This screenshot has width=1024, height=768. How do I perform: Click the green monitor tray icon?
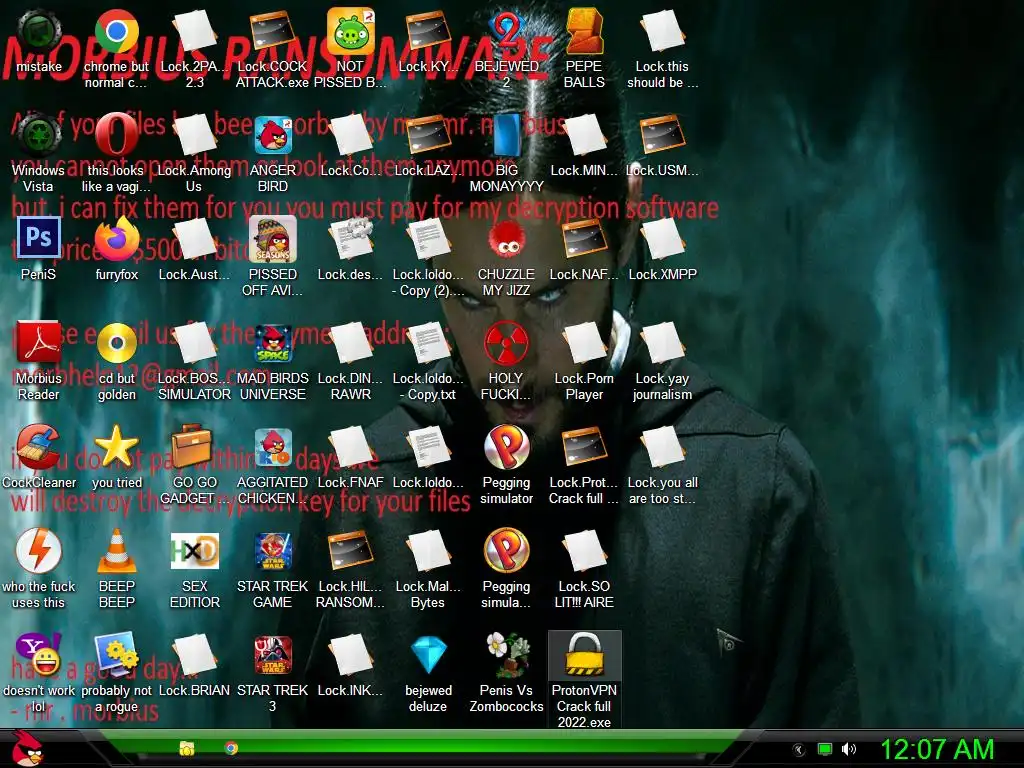[x=825, y=749]
